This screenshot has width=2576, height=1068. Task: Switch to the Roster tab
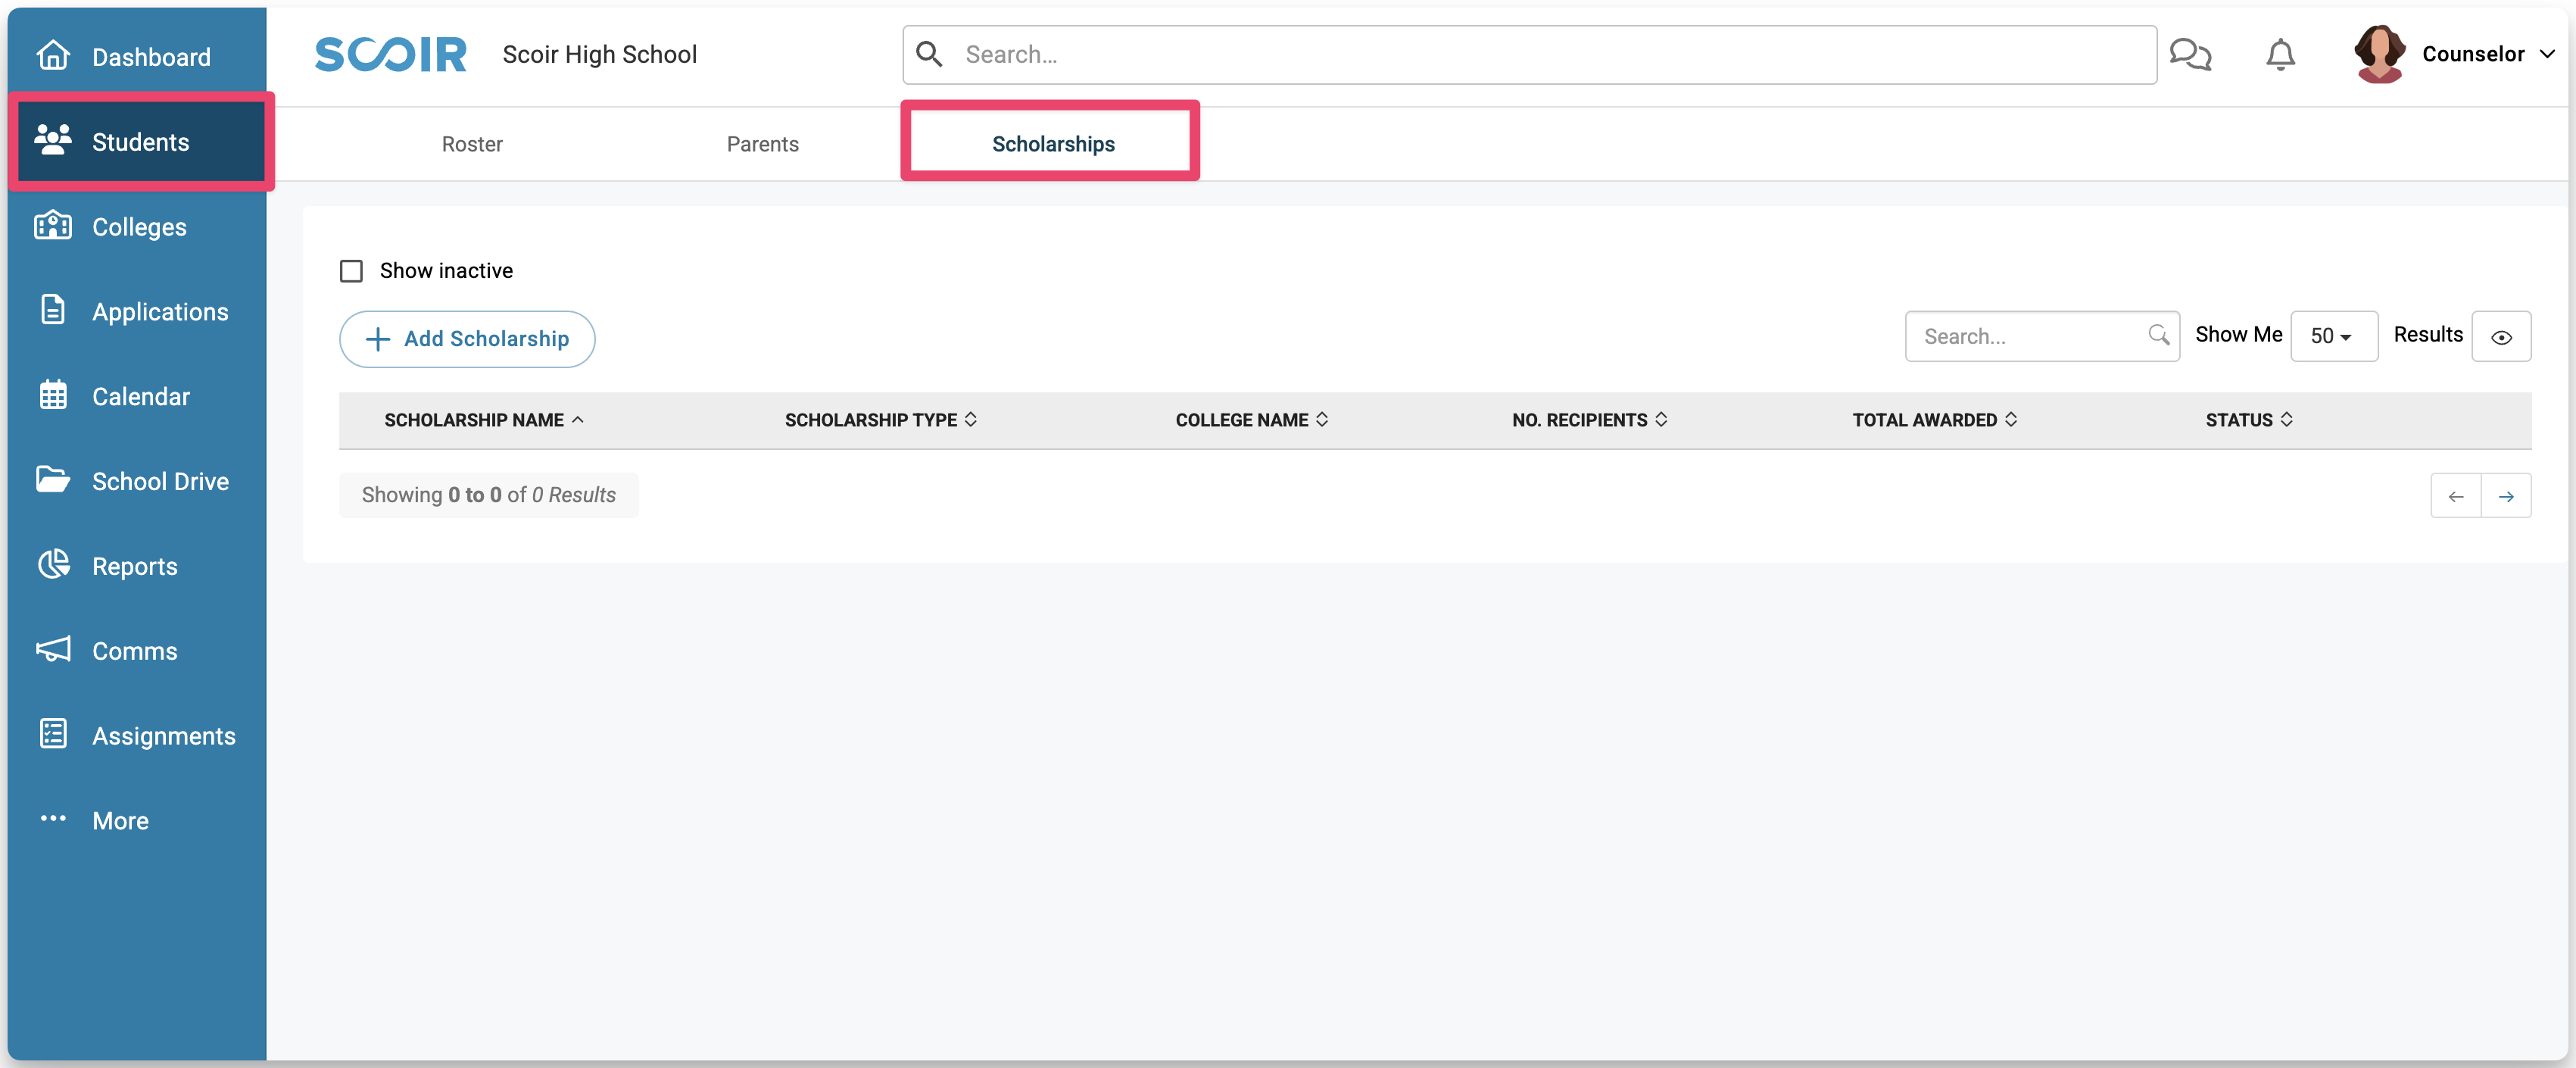pyautogui.click(x=472, y=144)
